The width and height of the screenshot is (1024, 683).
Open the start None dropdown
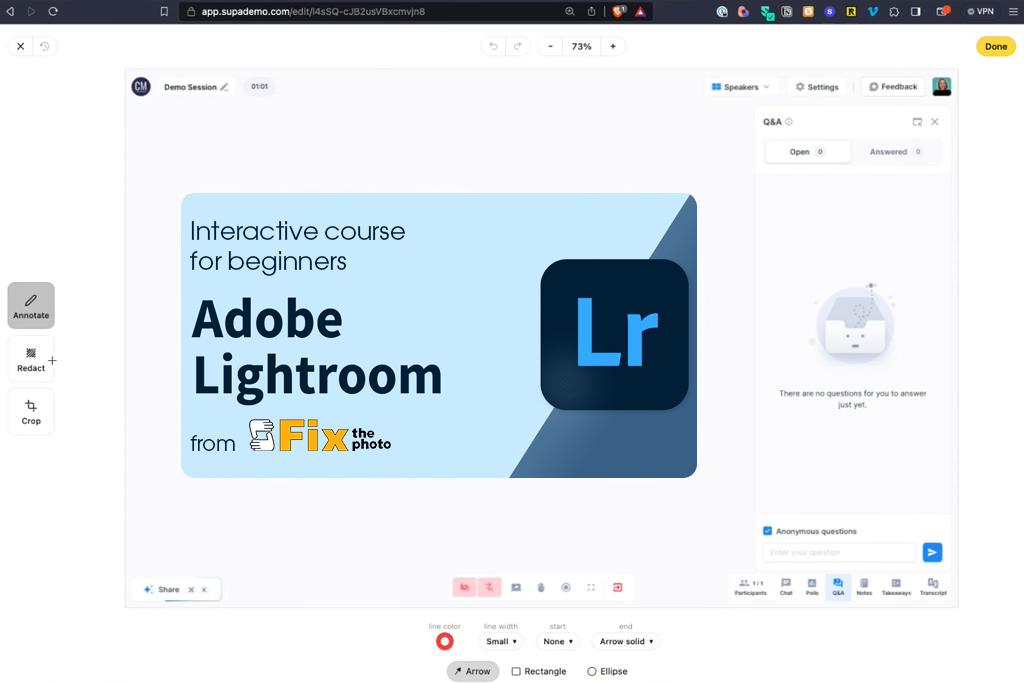pyautogui.click(x=558, y=641)
